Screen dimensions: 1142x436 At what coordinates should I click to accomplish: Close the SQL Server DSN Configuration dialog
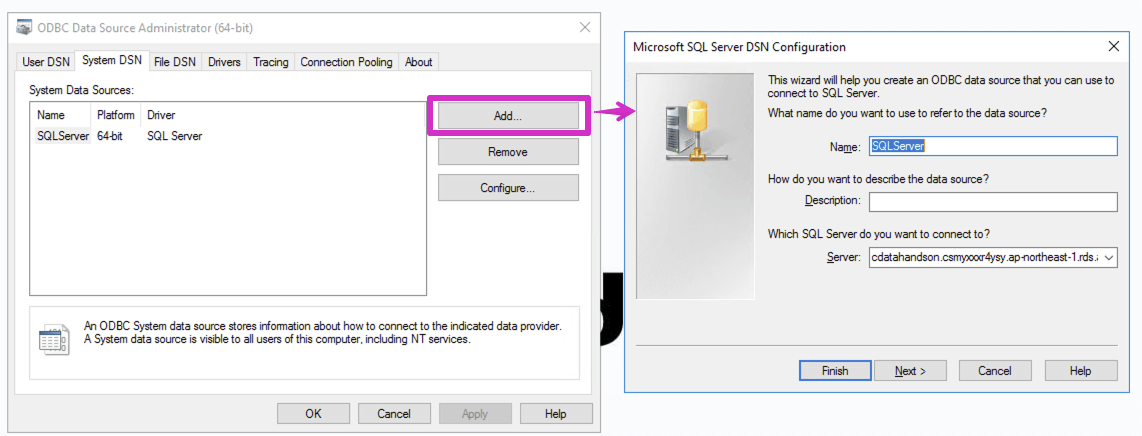coord(1113,46)
